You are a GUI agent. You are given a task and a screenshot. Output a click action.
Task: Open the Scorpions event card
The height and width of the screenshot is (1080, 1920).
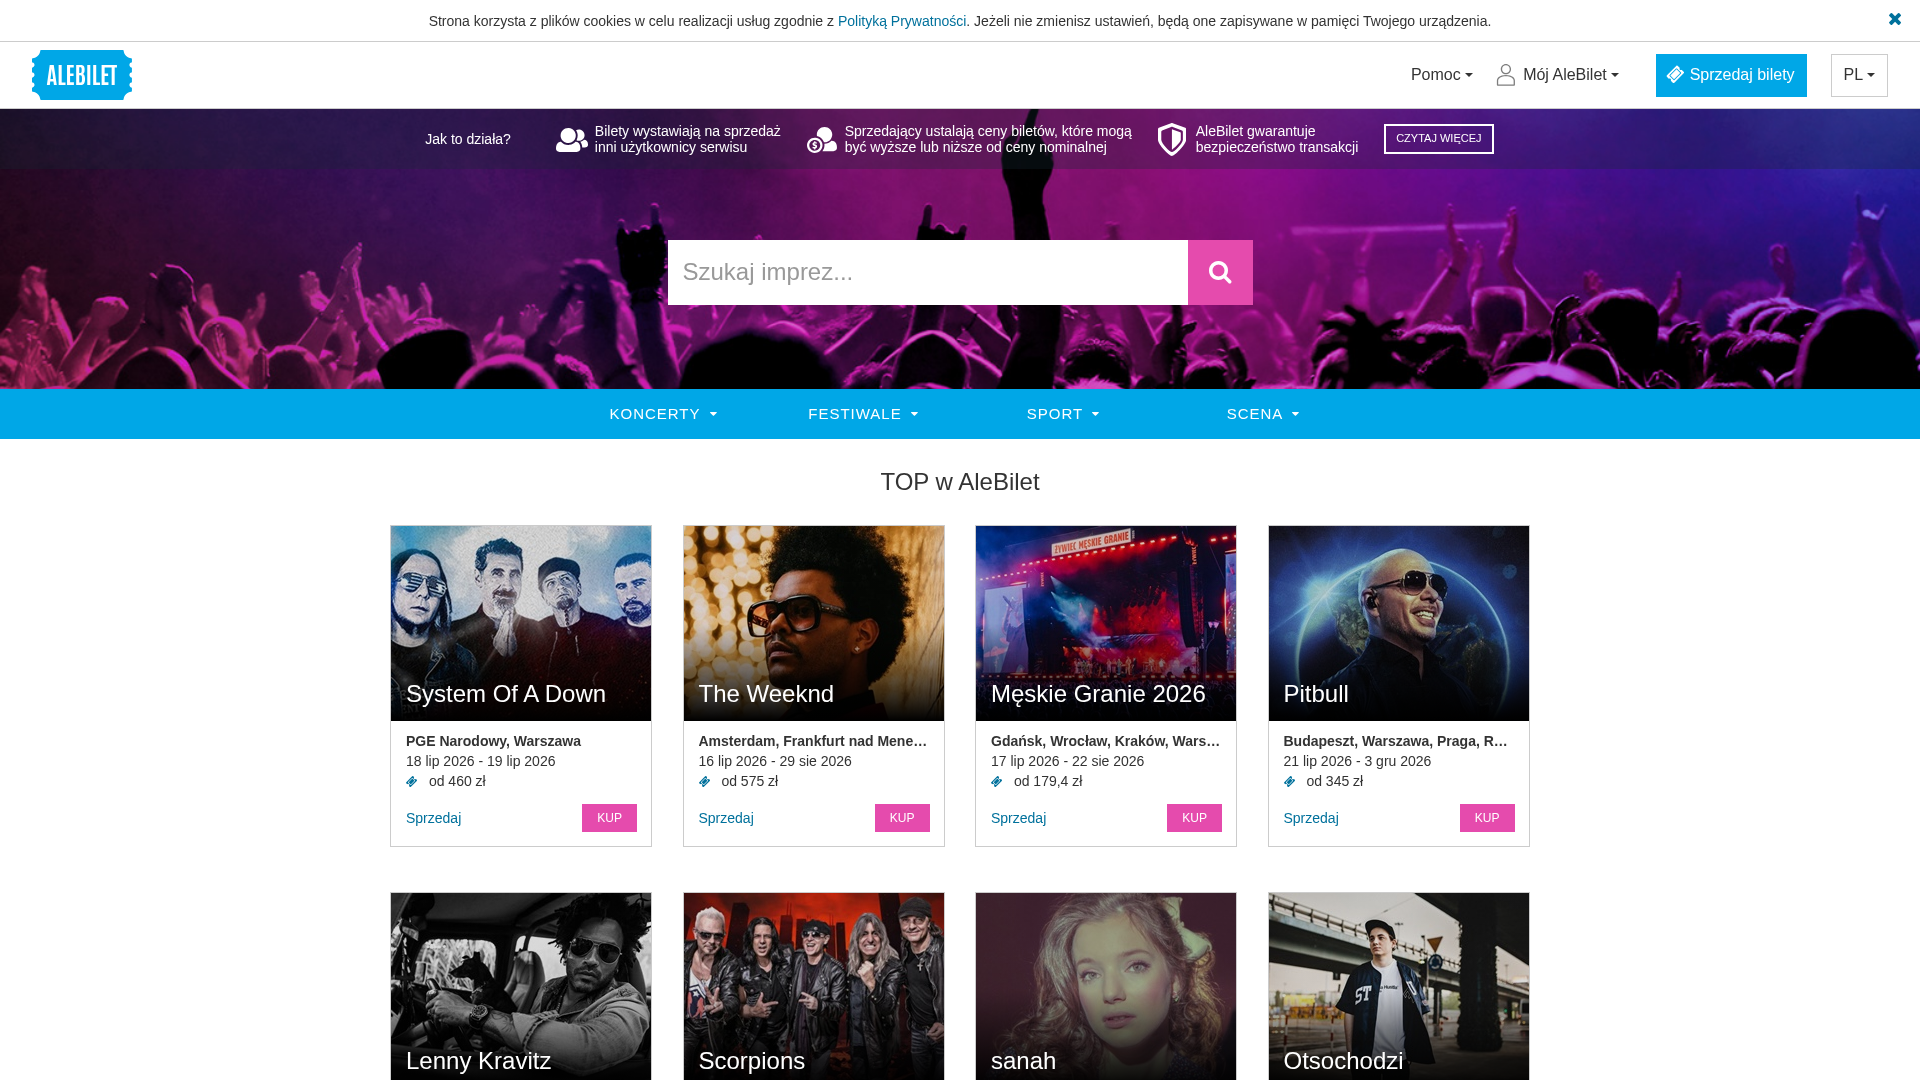(x=814, y=986)
